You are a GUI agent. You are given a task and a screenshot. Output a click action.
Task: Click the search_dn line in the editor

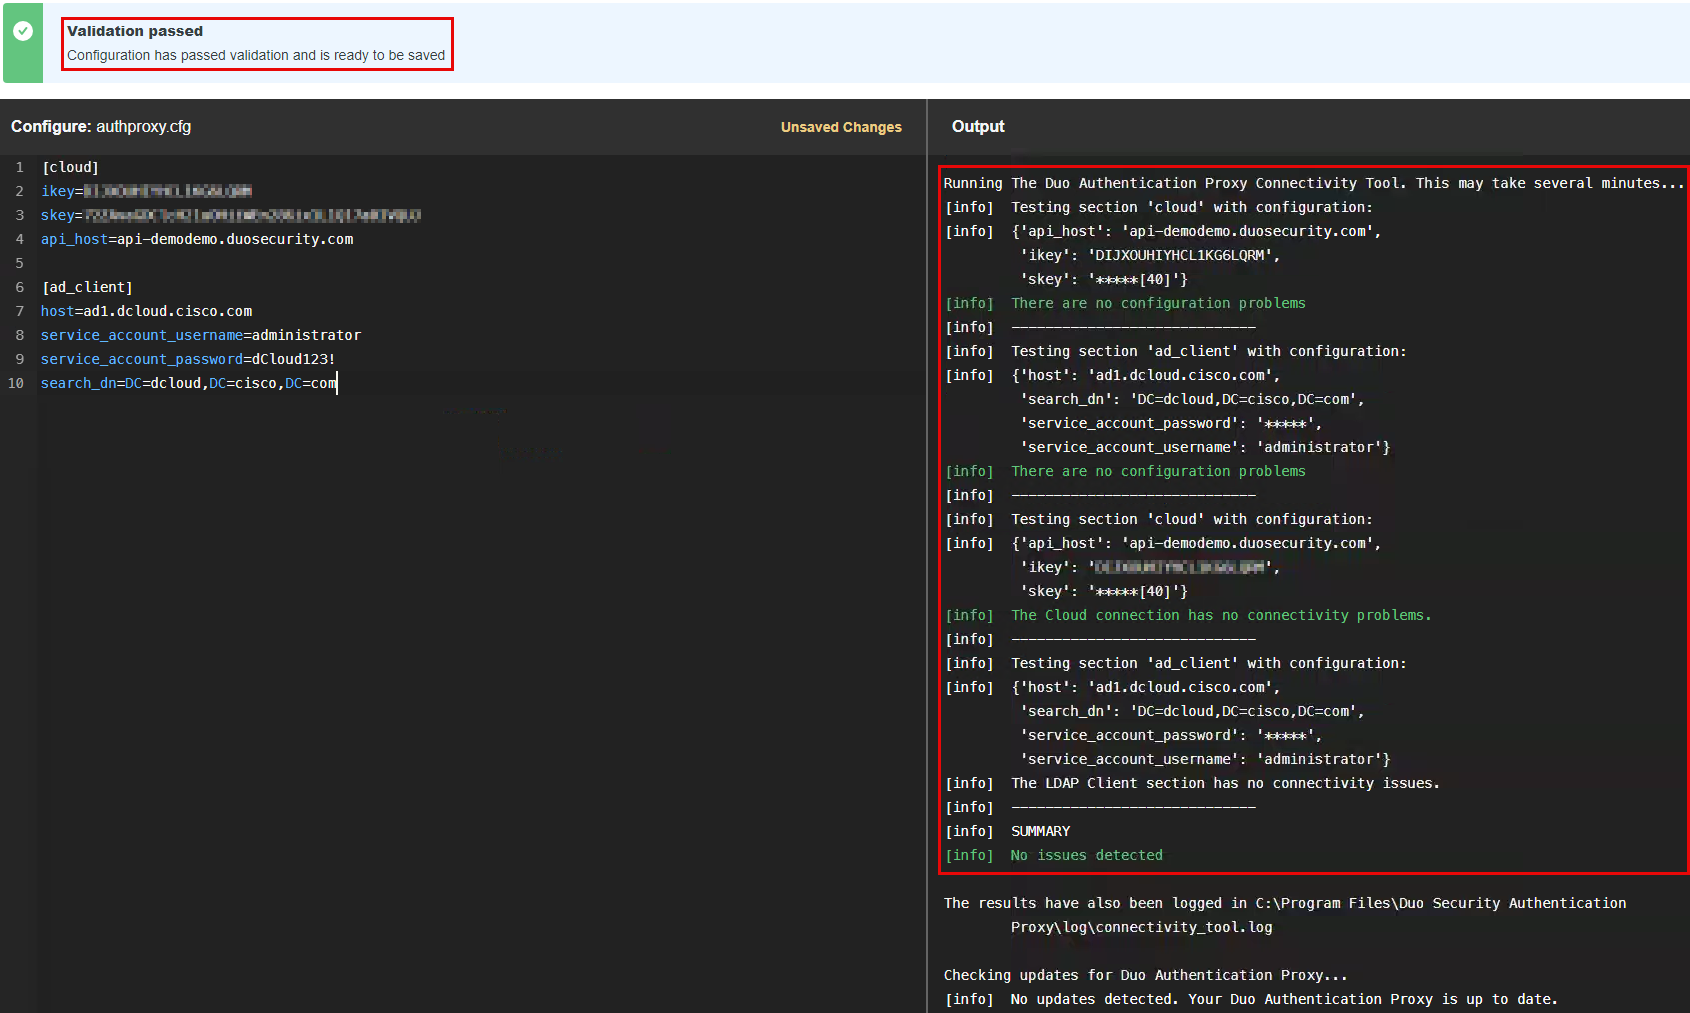coord(188,383)
